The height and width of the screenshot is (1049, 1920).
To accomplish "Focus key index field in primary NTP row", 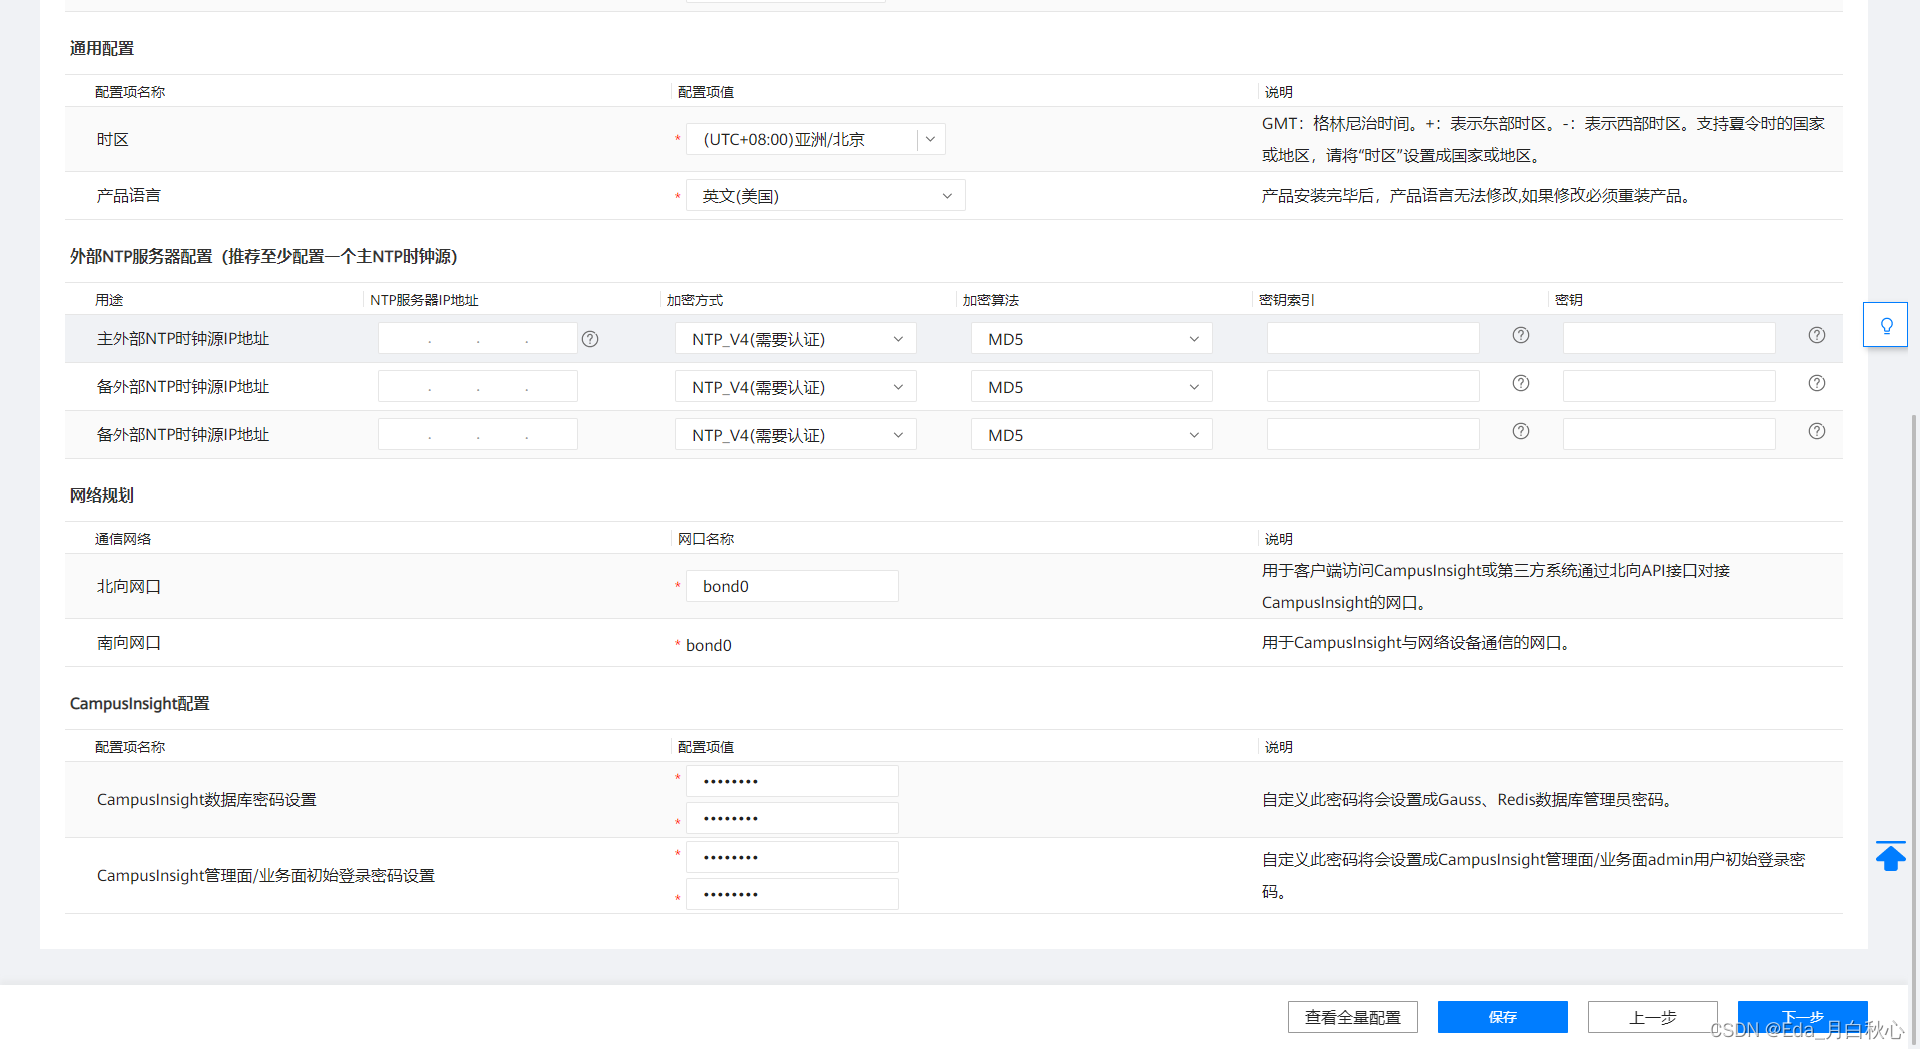I will (x=1373, y=338).
